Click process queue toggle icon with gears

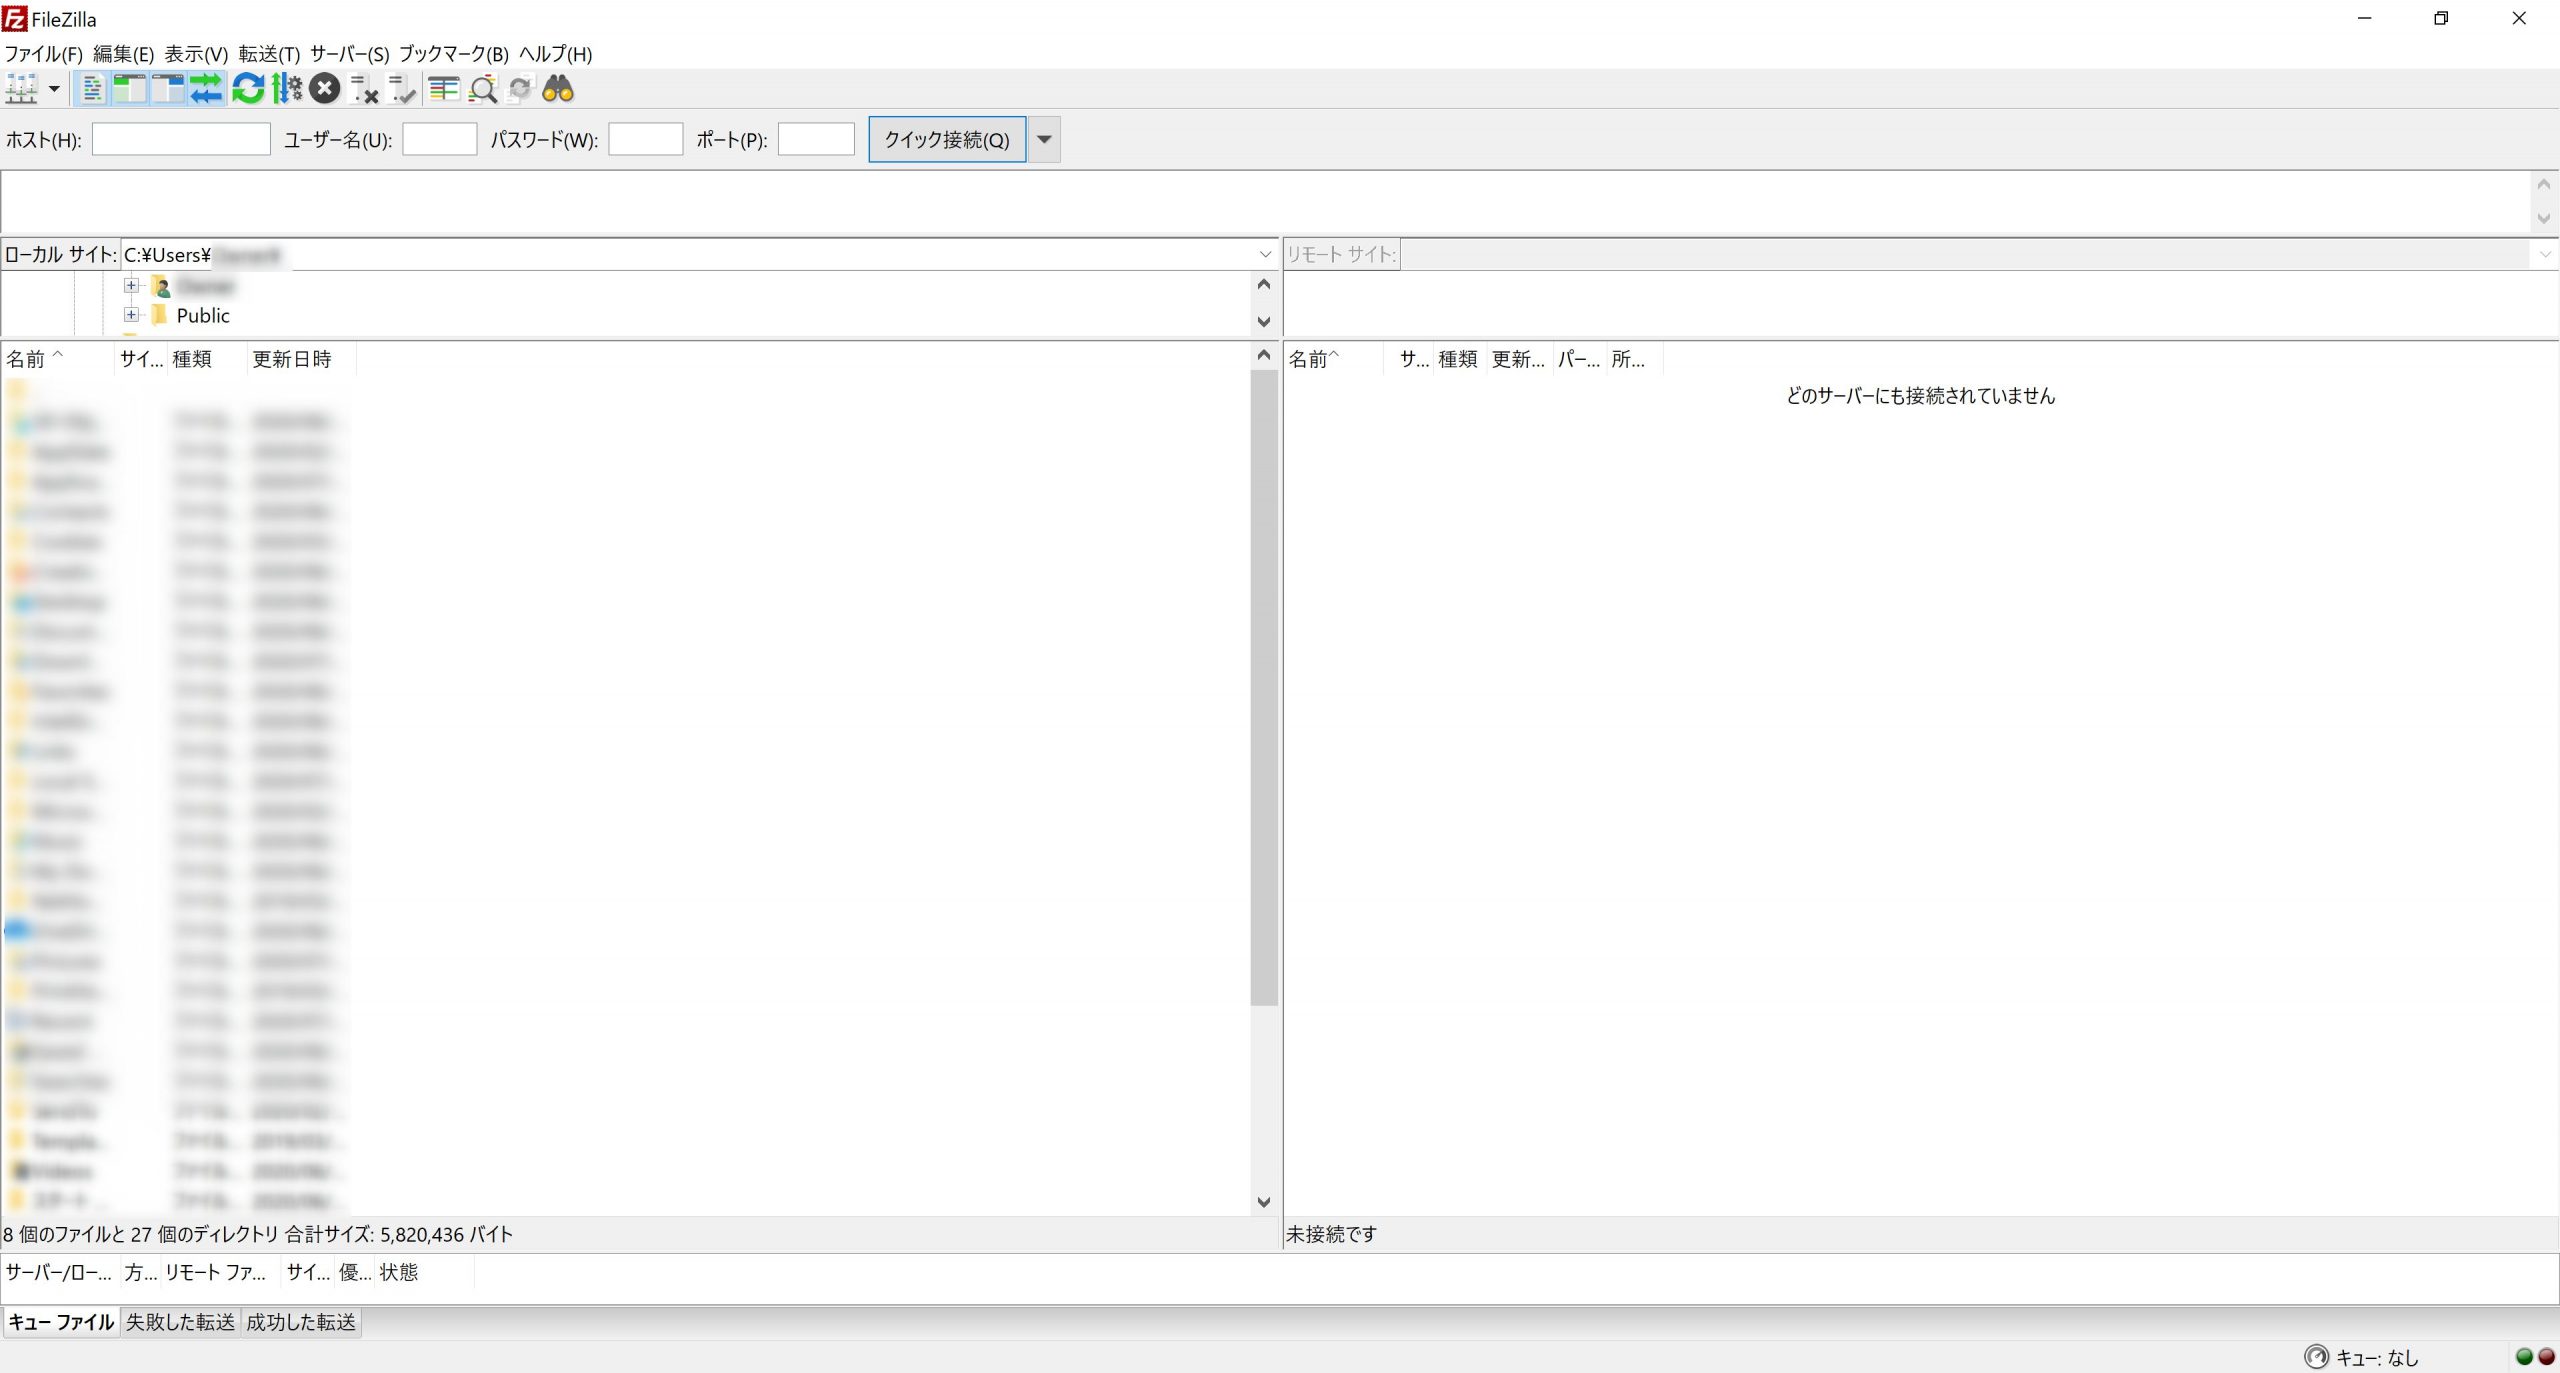(287, 90)
